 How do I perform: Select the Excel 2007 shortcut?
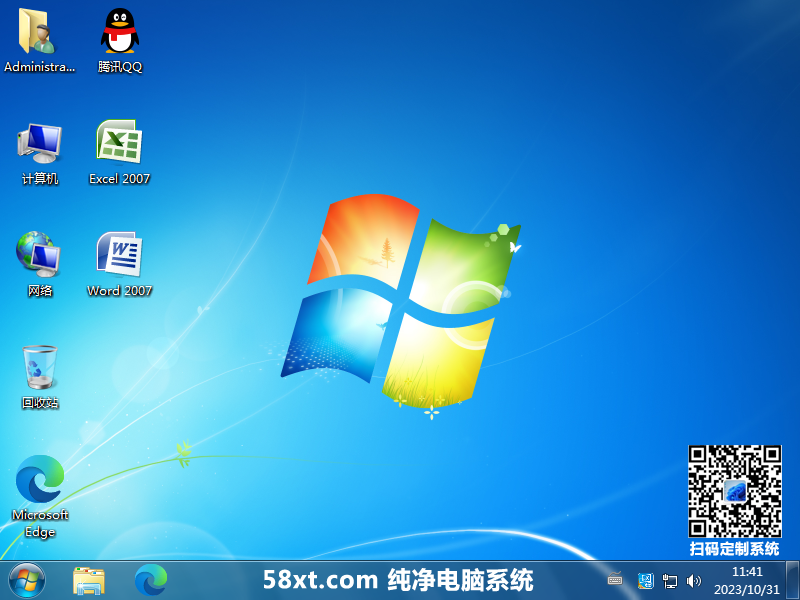pyautogui.click(x=119, y=152)
